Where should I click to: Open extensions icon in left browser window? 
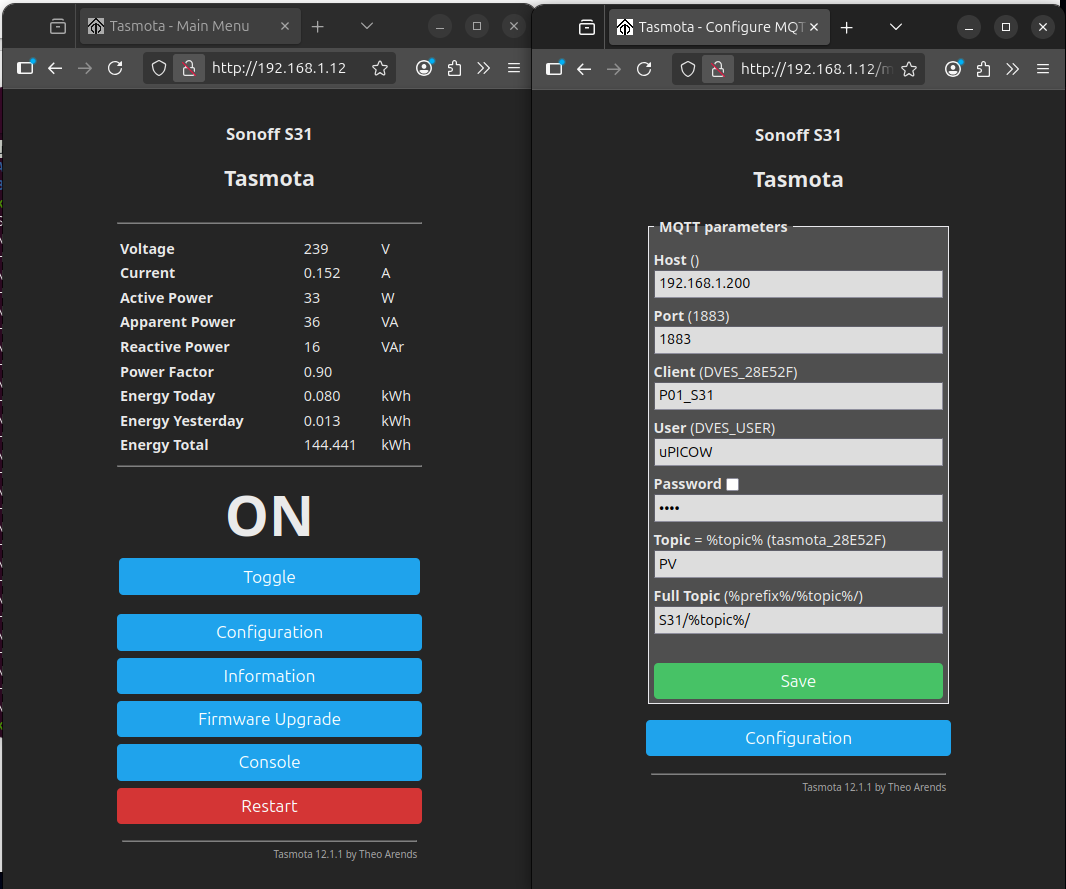(455, 69)
